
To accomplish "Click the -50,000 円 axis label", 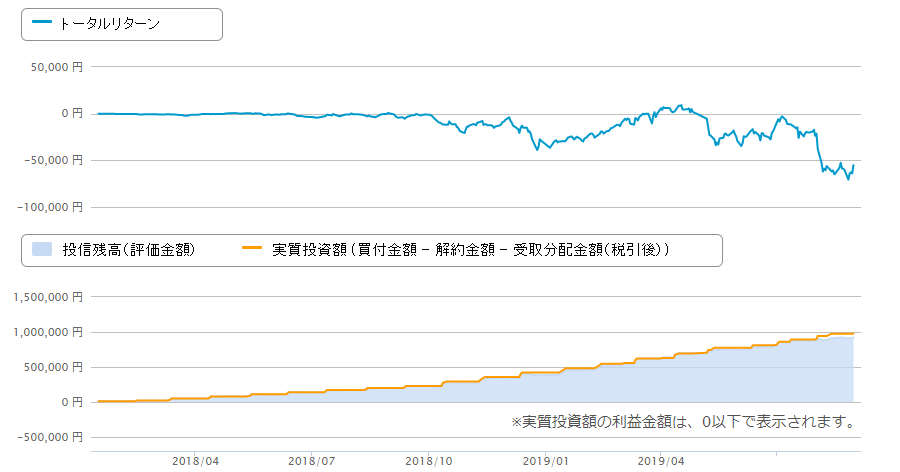I will click(53, 160).
